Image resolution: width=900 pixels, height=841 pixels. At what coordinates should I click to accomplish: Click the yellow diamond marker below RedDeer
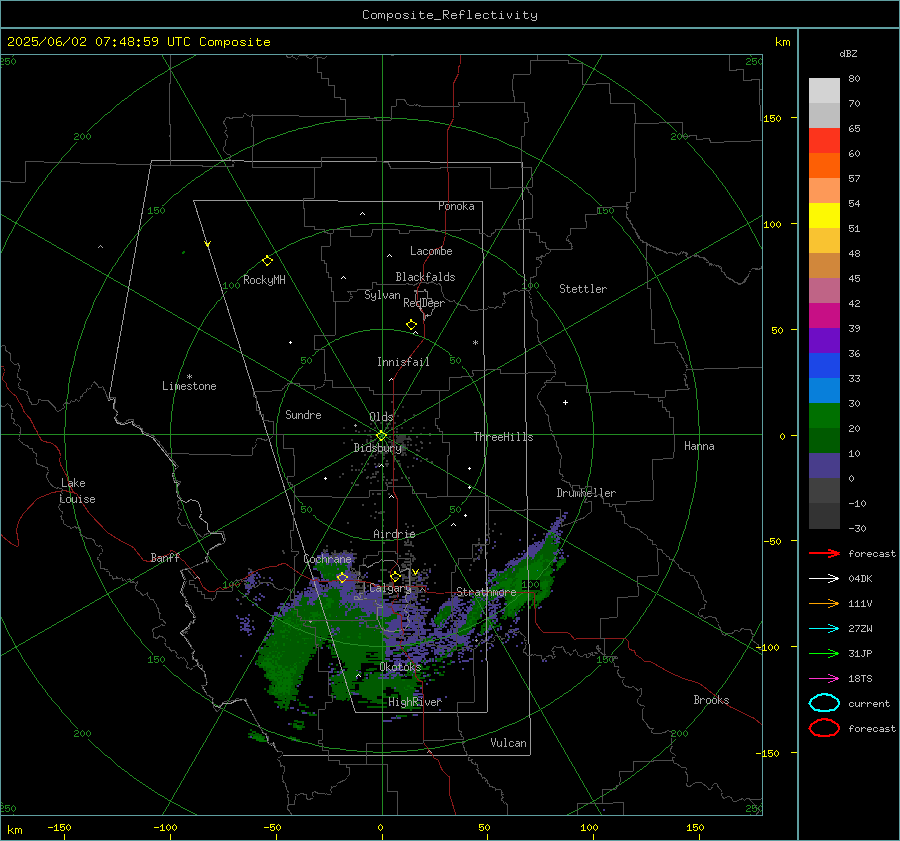pyautogui.click(x=411, y=325)
